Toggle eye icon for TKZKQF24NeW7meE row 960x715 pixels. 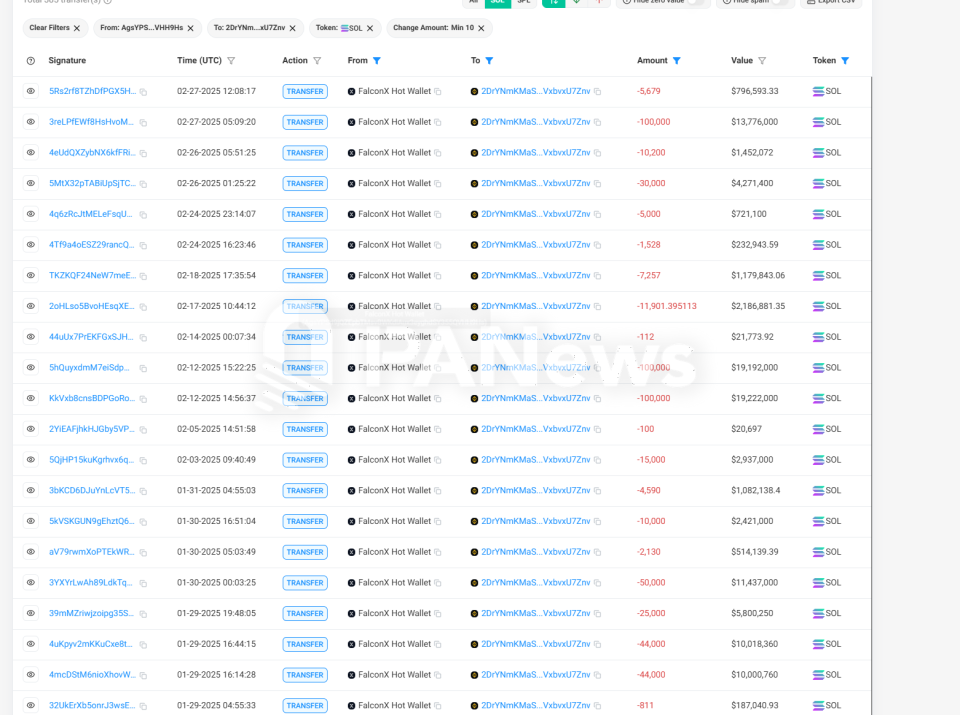[x=31, y=275]
